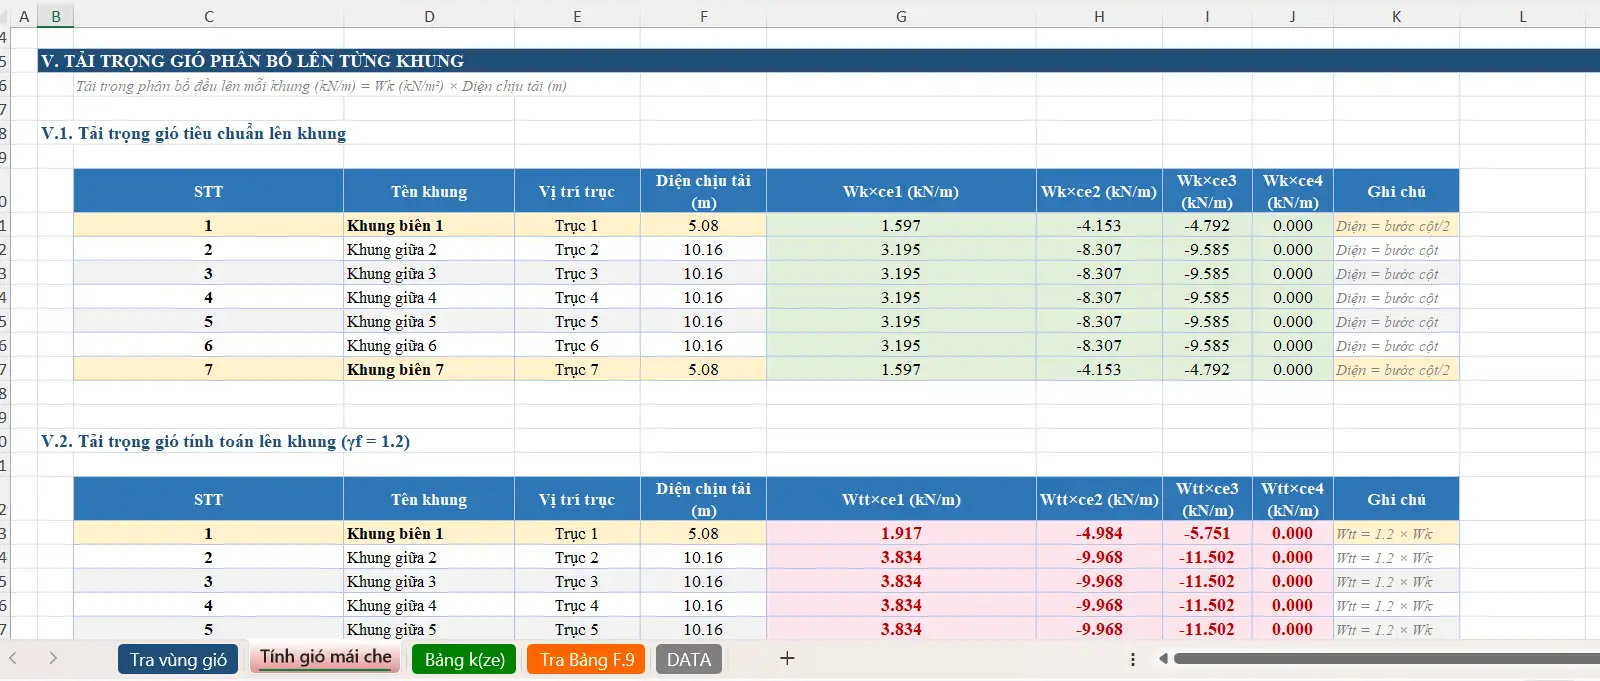Screen dimensions: 1600x681
Task: Click the cell with value 1.917
Action: coord(901,533)
